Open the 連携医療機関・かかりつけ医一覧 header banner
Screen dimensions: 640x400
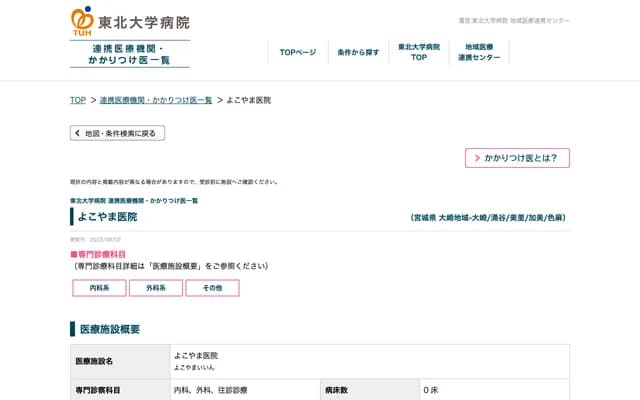click(130, 54)
